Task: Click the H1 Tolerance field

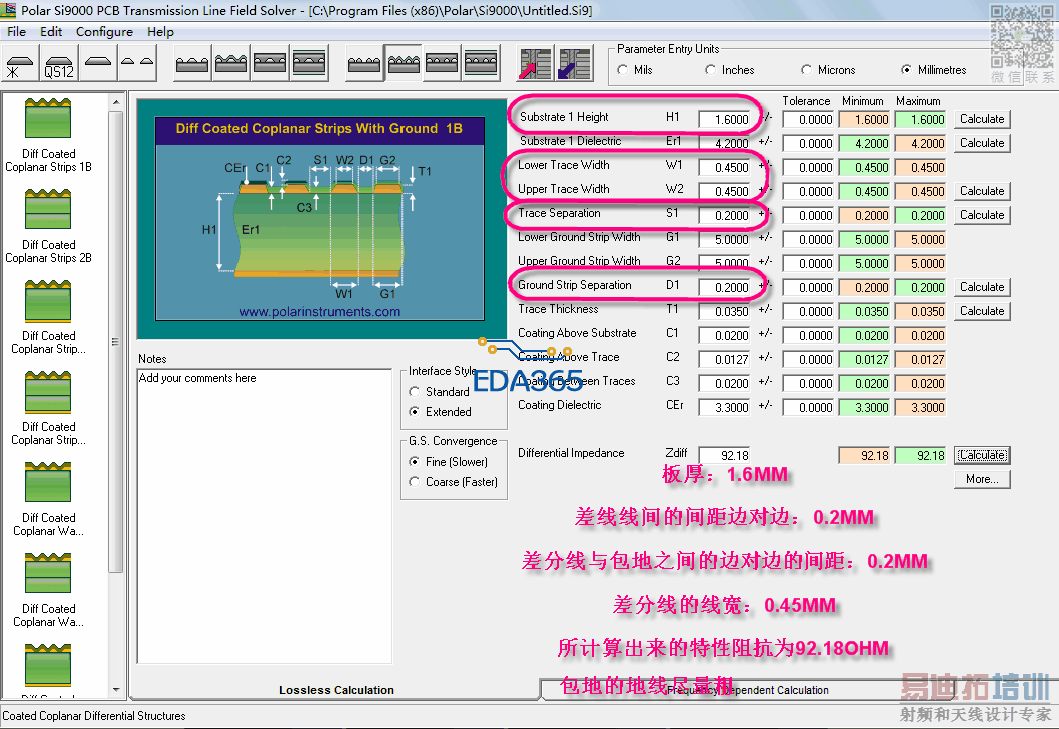Action: pyautogui.click(x=808, y=120)
